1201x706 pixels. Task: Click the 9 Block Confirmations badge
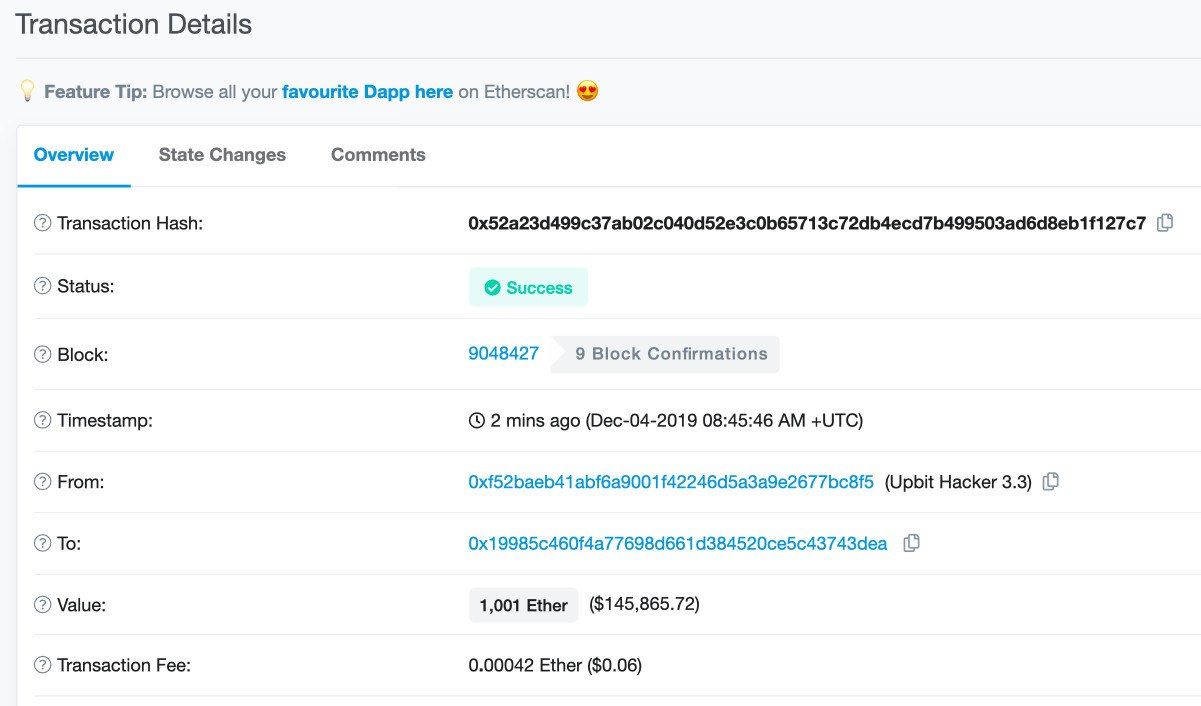(x=671, y=354)
